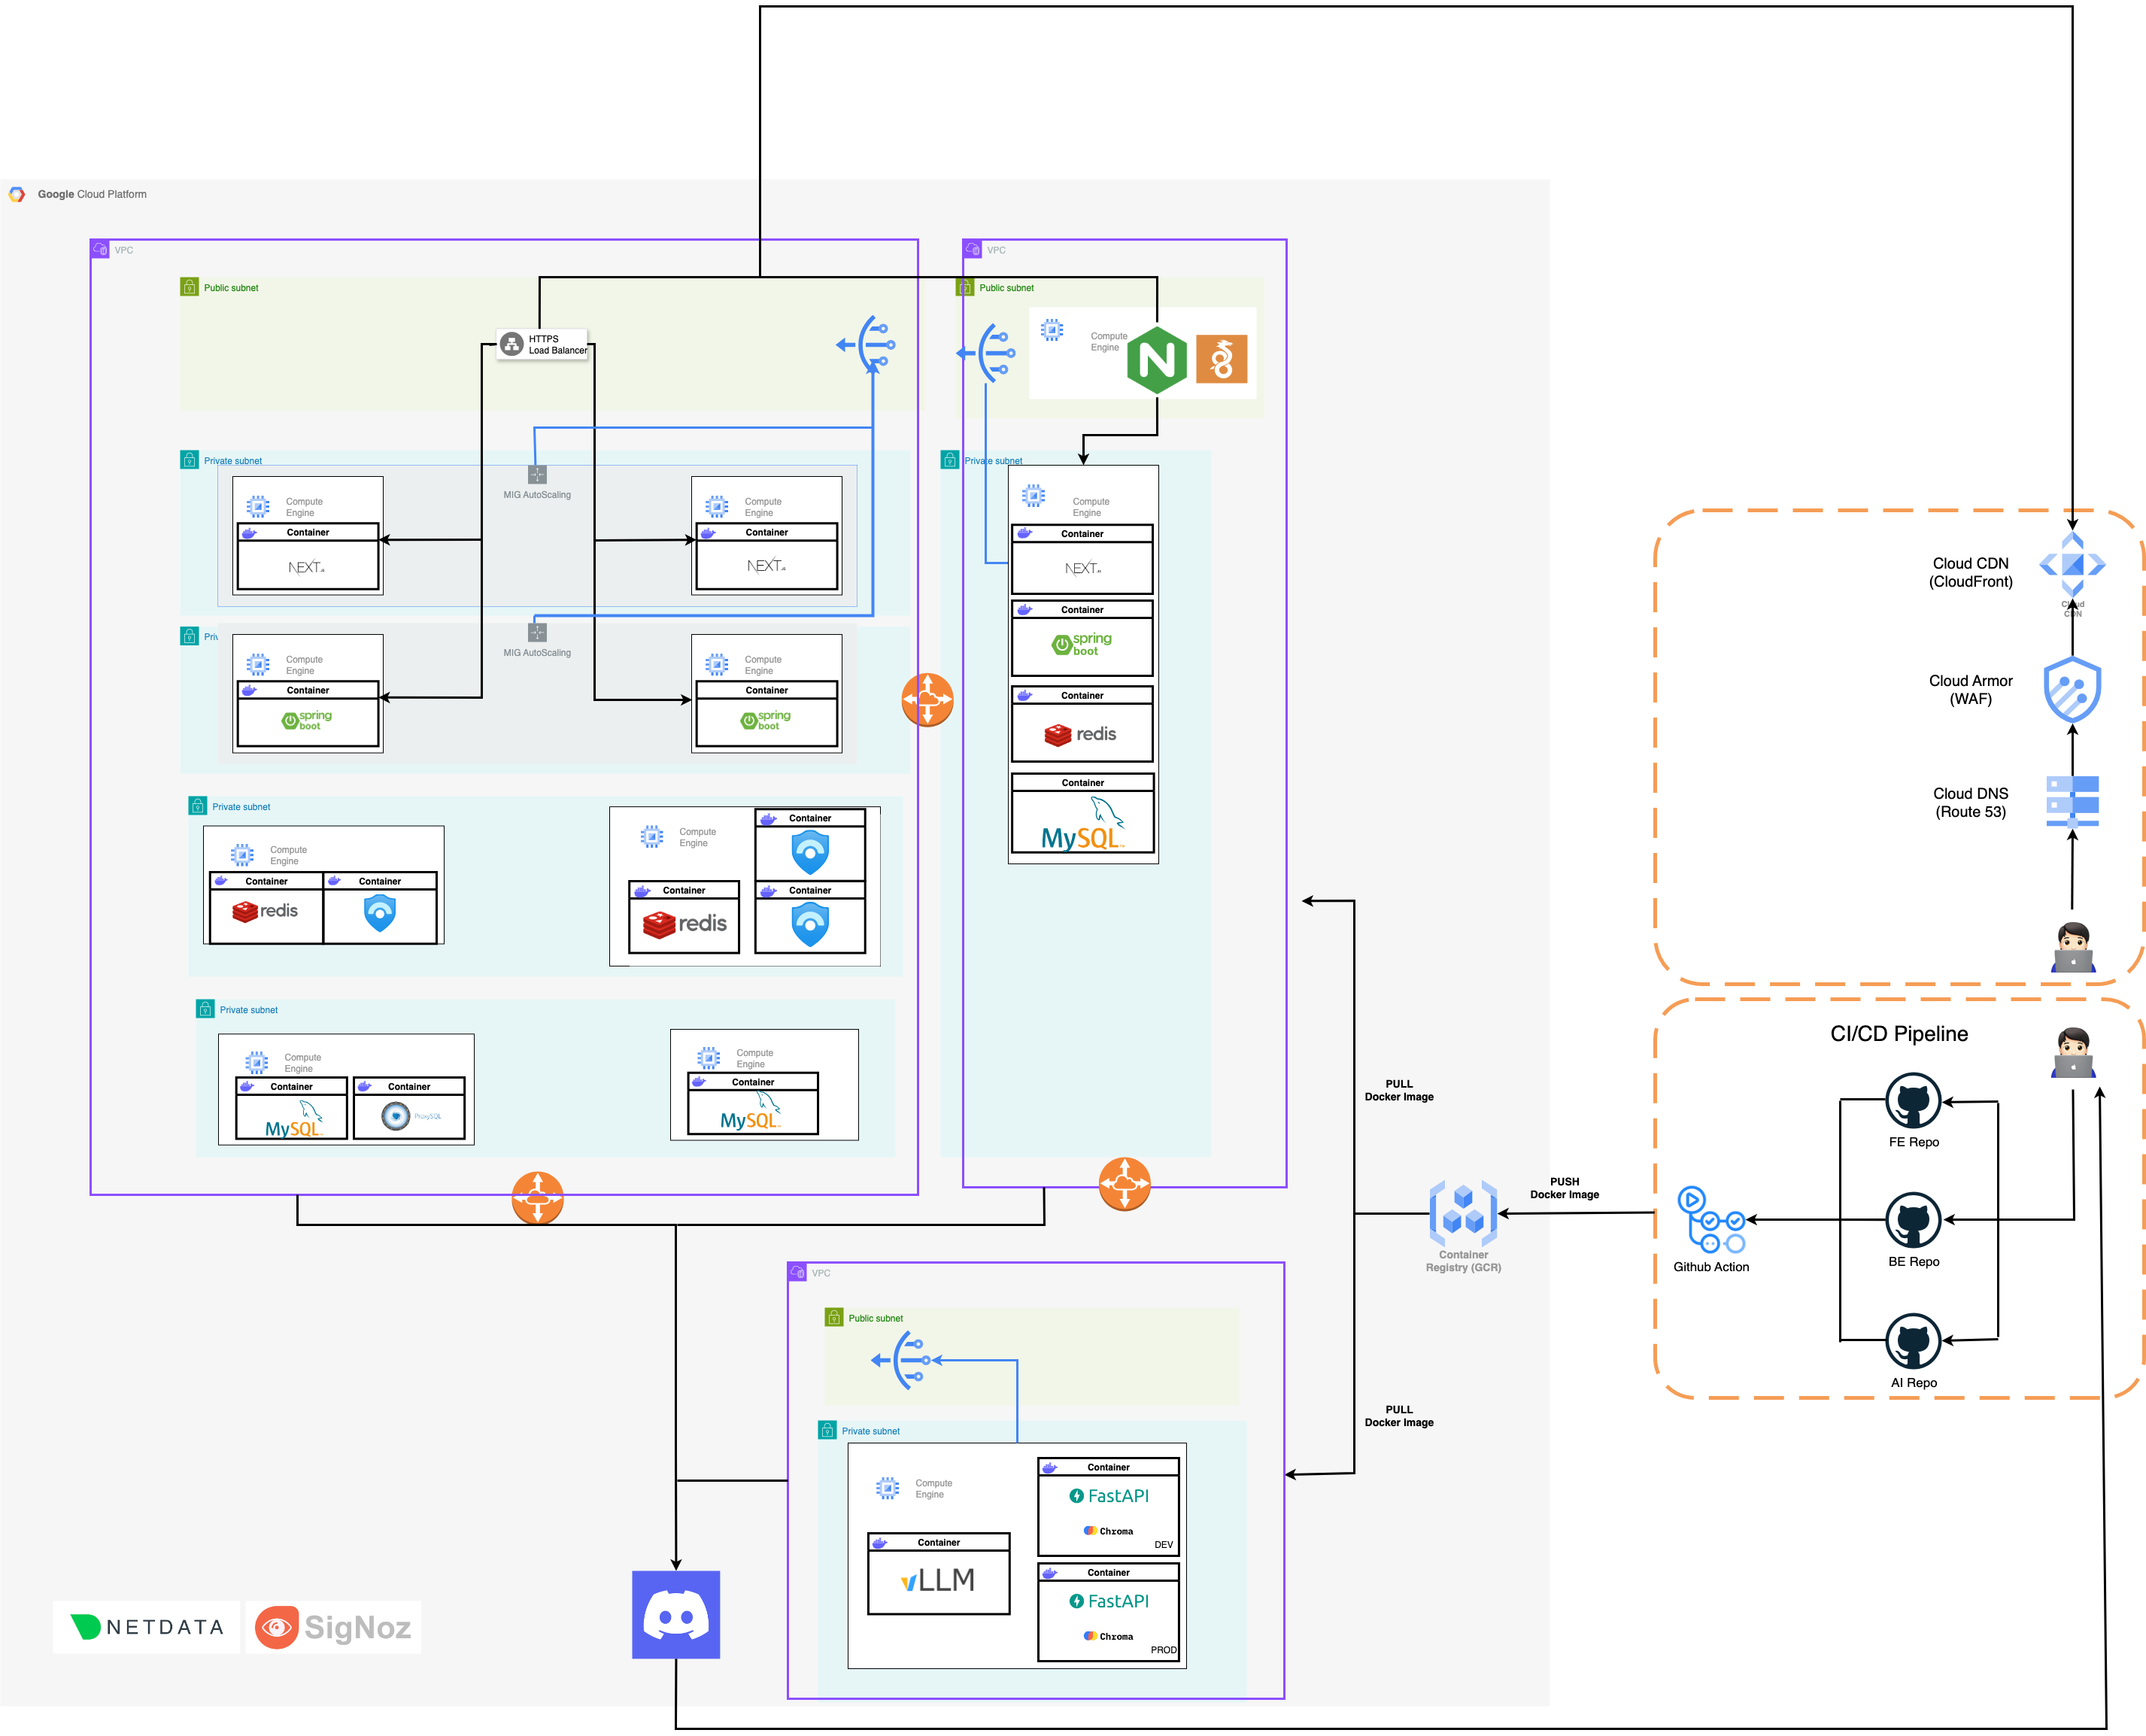Select the FastAPI DEV container
2146x1736 pixels.
point(1108,1506)
